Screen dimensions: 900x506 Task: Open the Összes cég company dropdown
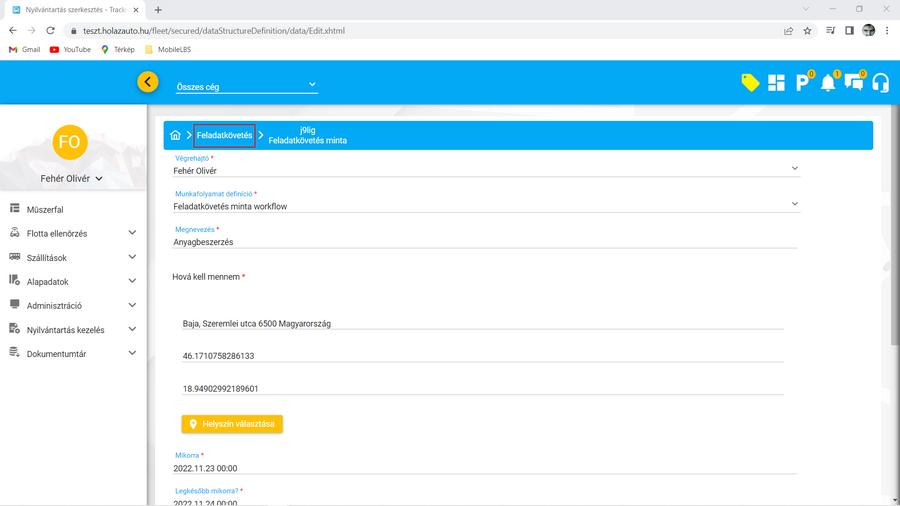(246, 86)
